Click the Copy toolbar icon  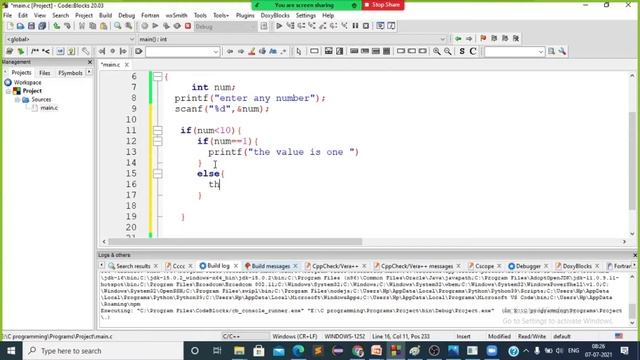pos(93,26)
